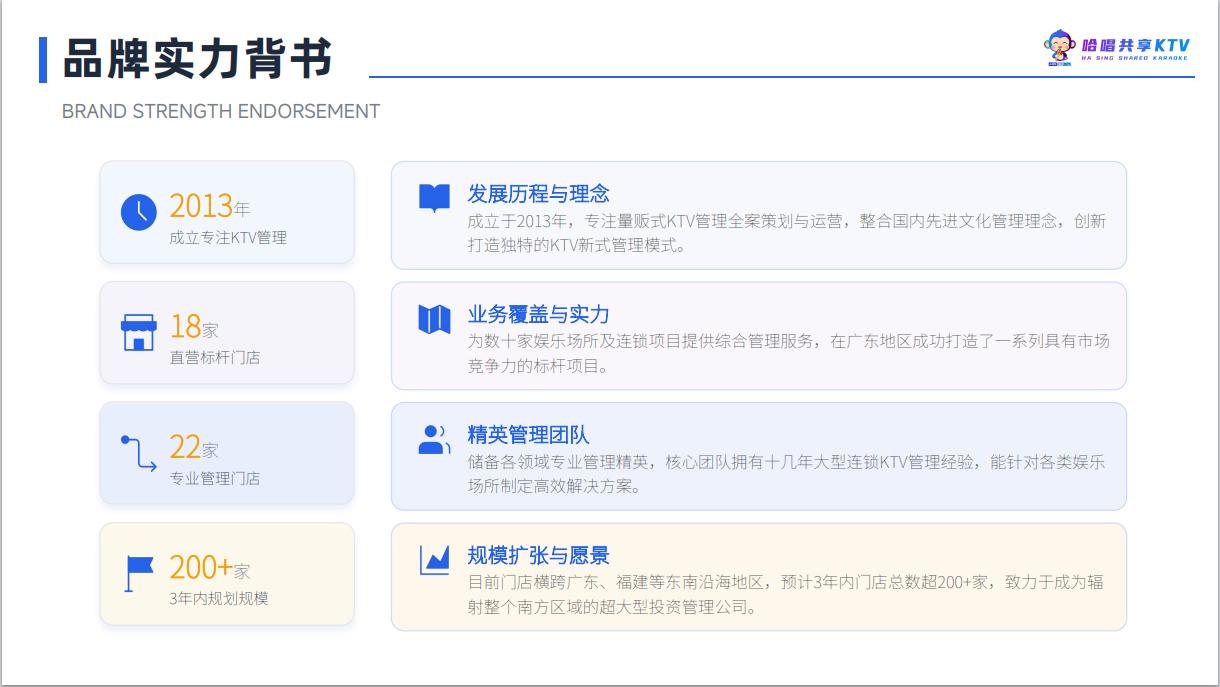Click the people icon beside 精英管理团队
The height and width of the screenshot is (687, 1220).
click(x=434, y=439)
